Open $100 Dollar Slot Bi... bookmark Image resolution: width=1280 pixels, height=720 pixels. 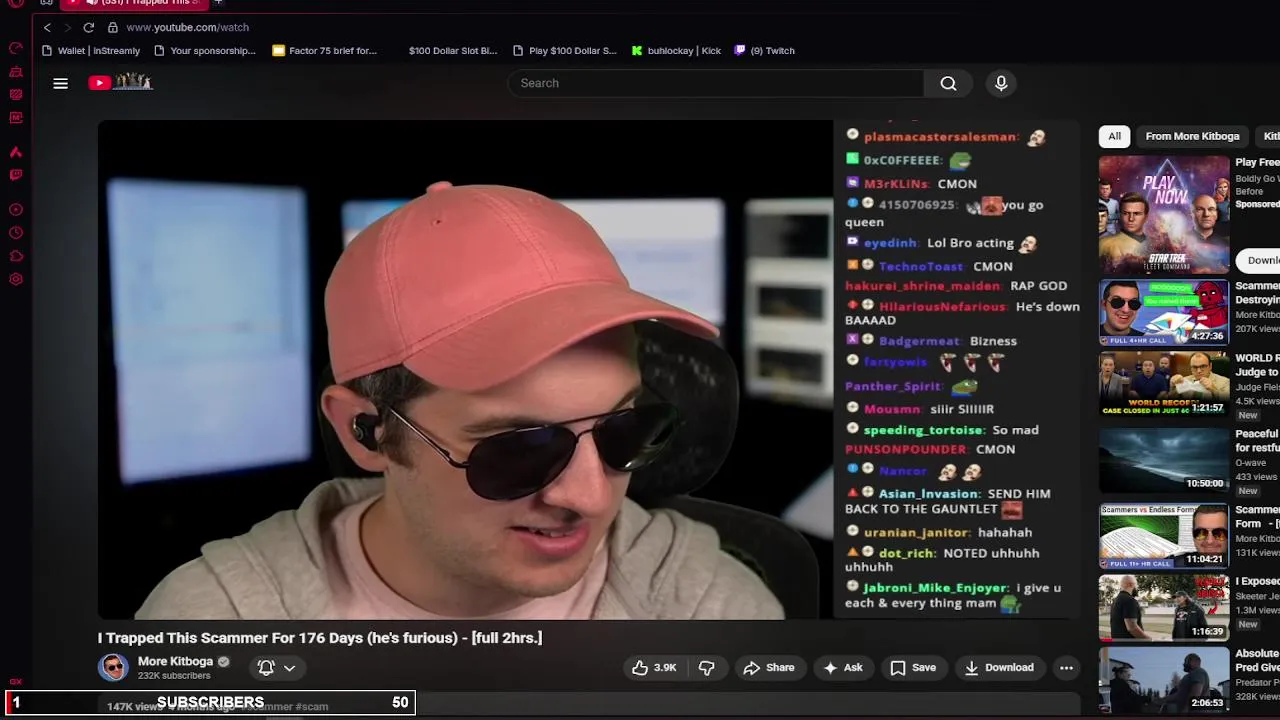coord(452,50)
